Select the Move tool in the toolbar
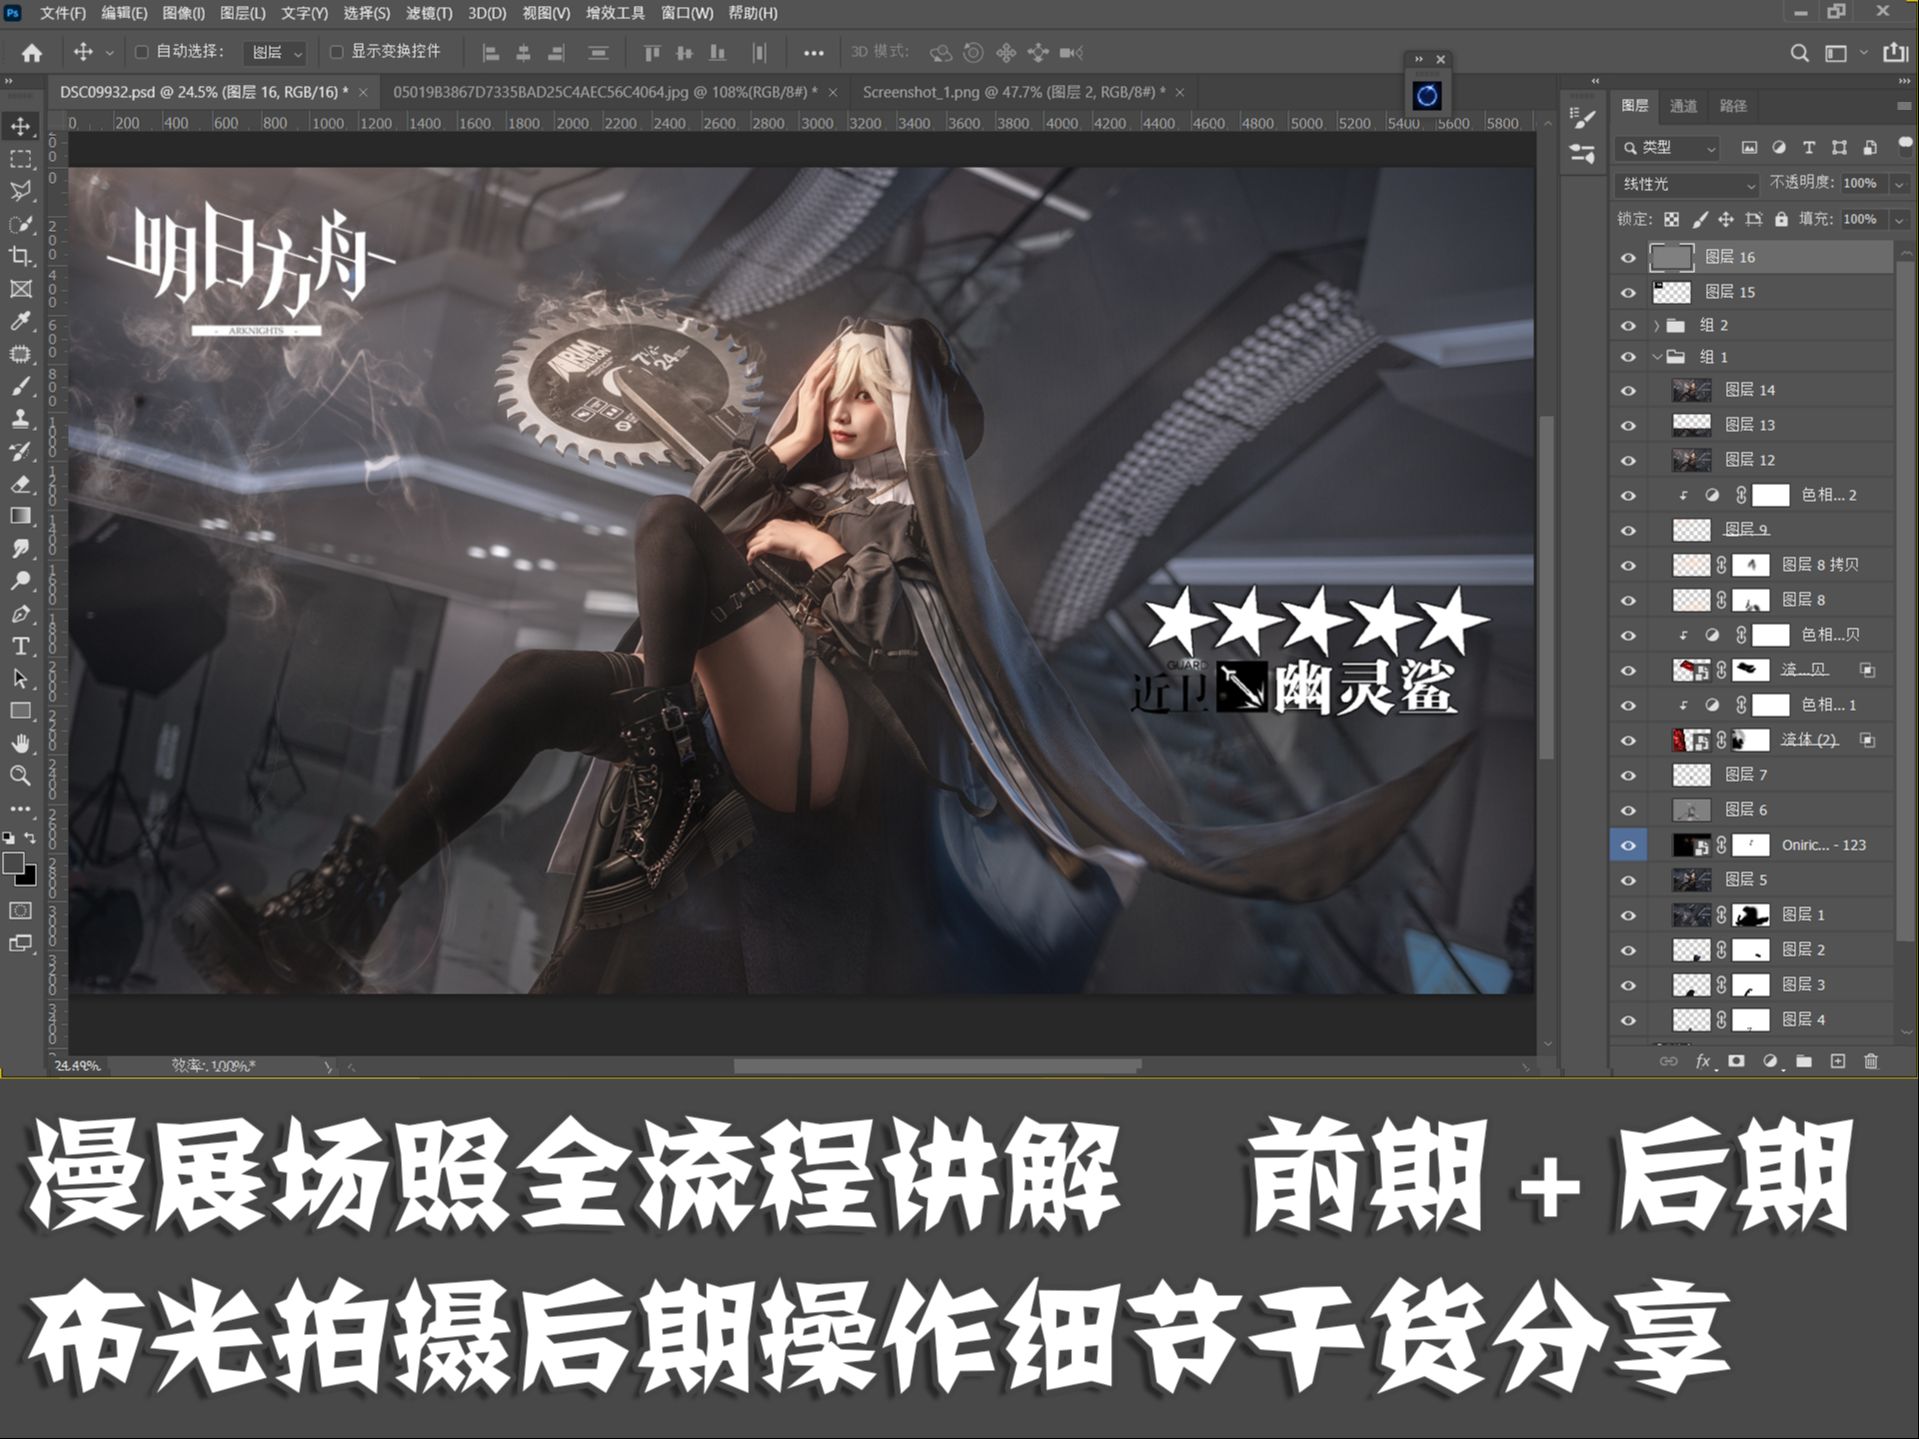The height and width of the screenshot is (1439, 1919). 20,126
